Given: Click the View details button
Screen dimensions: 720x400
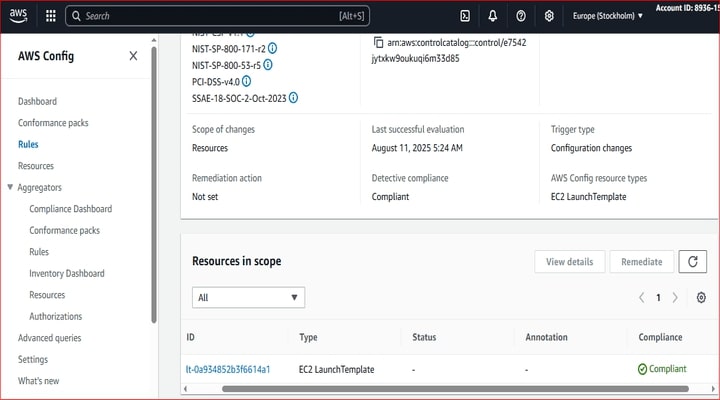Looking at the screenshot, I should [x=569, y=262].
